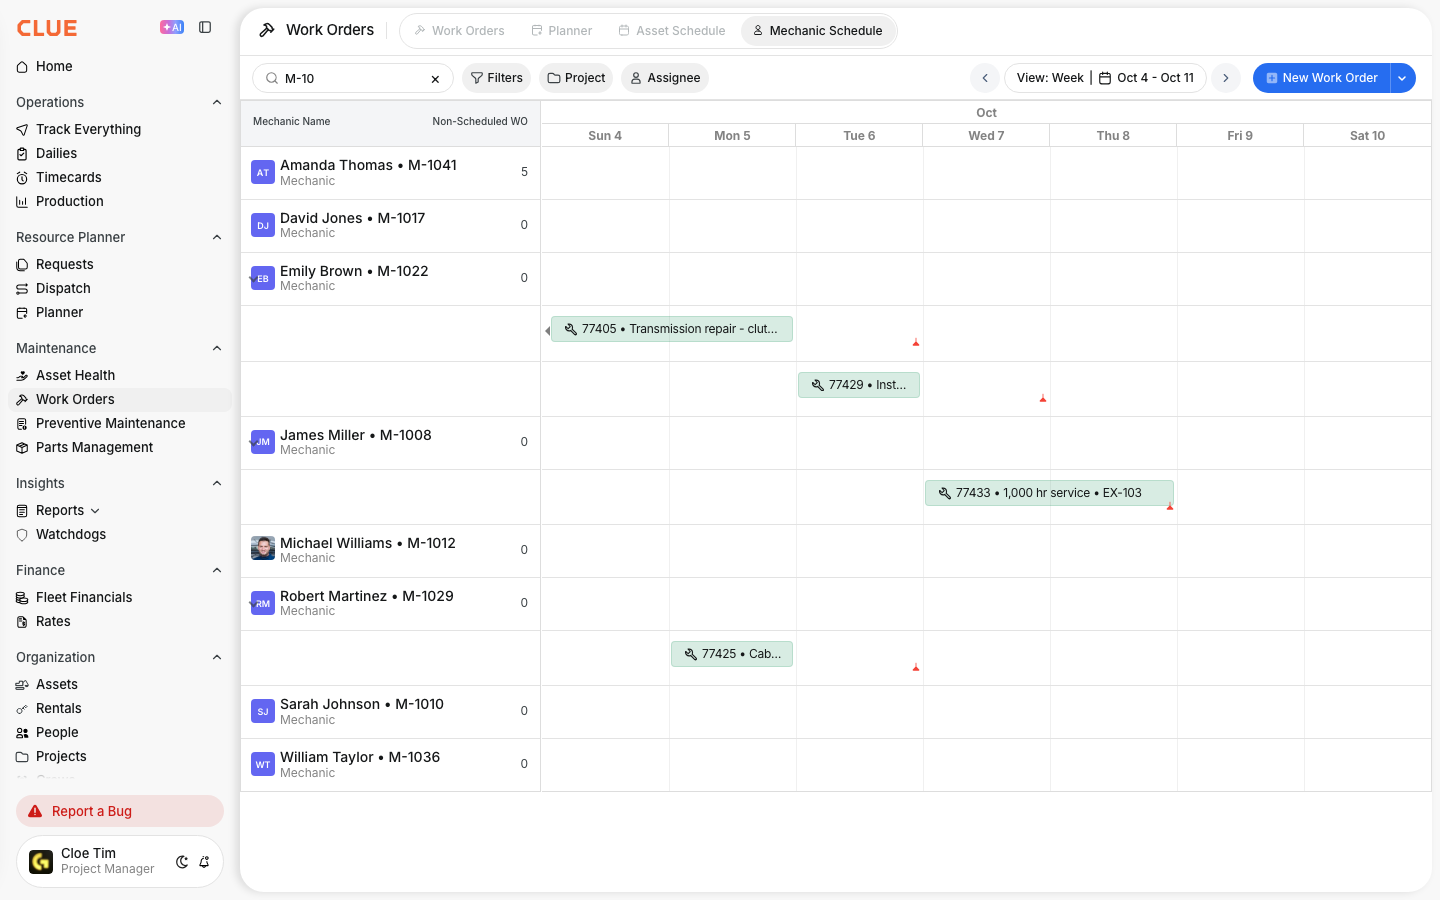Collapse the sidebar using the panel icon
Viewport: 1440px width, 900px height.
click(205, 28)
